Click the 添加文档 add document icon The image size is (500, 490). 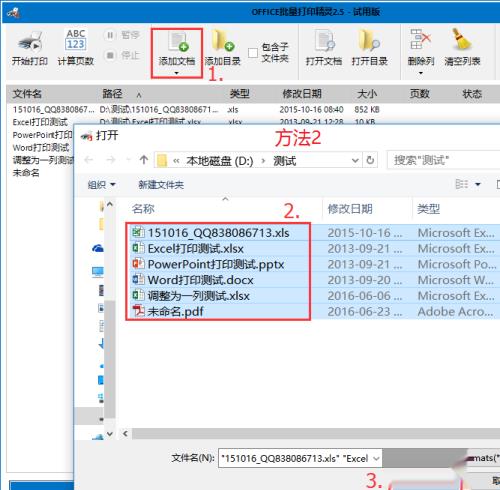178,42
